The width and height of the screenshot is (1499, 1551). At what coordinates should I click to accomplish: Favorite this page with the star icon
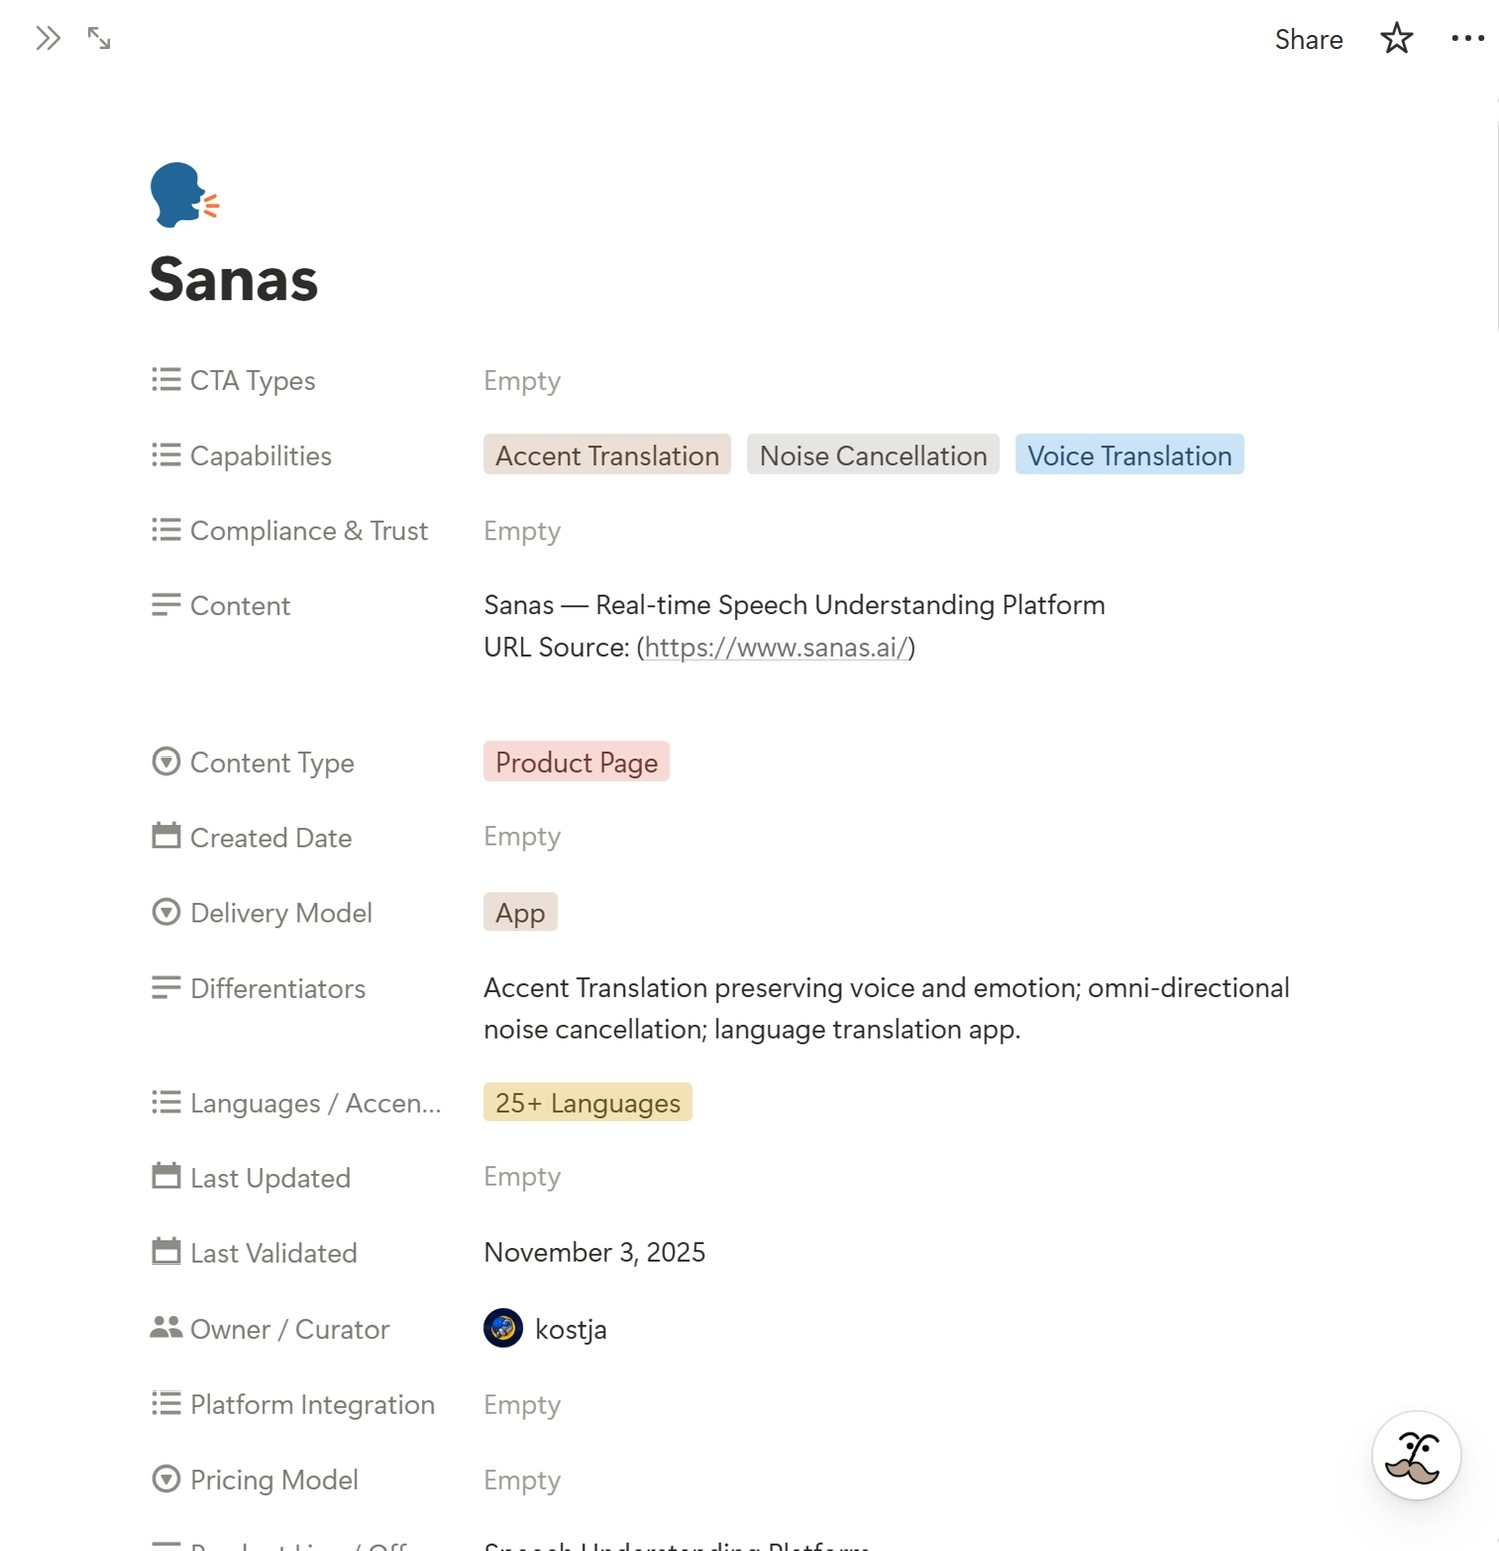[1396, 39]
